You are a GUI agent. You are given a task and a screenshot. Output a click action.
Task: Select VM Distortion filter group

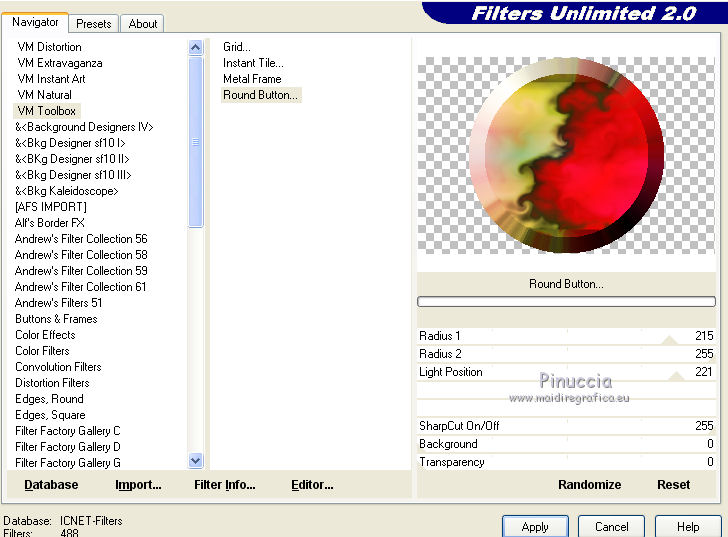(x=49, y=47)
